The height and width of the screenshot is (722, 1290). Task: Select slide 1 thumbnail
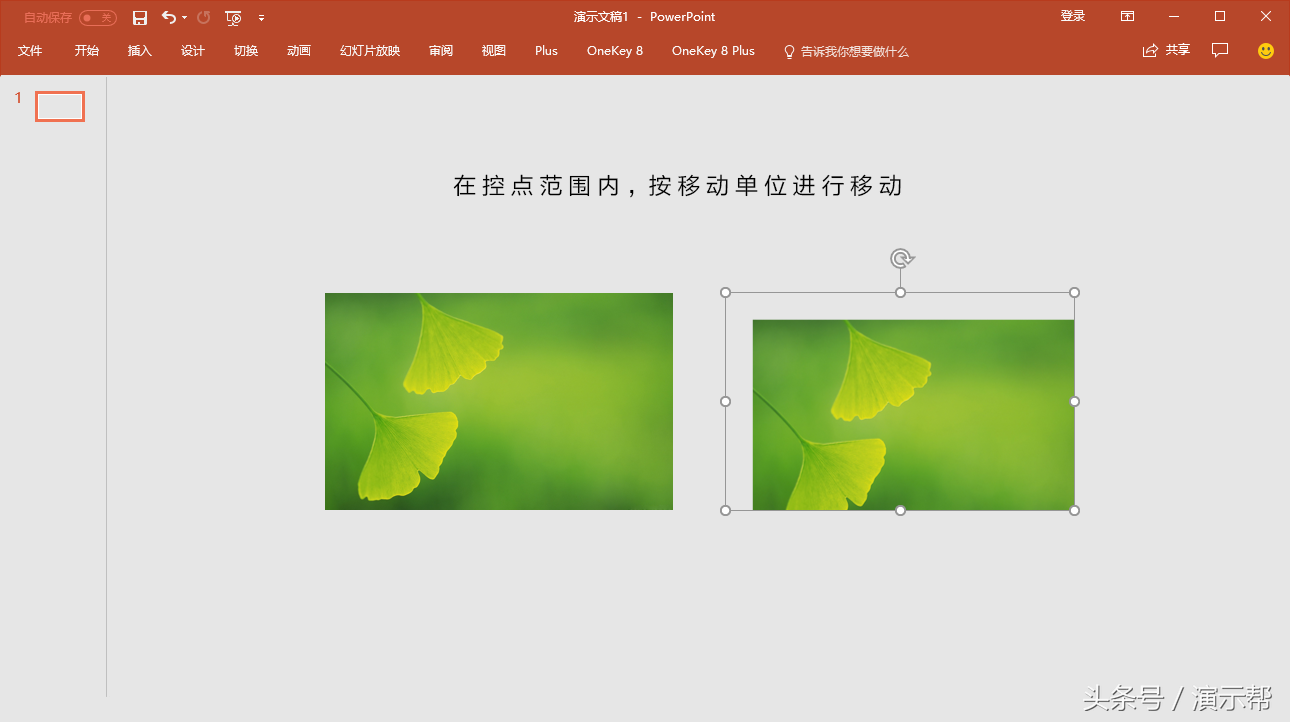(x=60, y=106)
